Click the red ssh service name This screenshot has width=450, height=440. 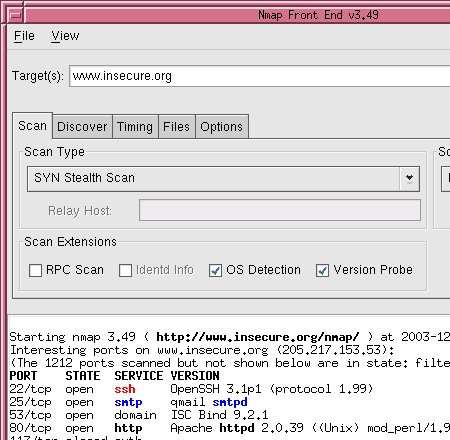(125, 389)
